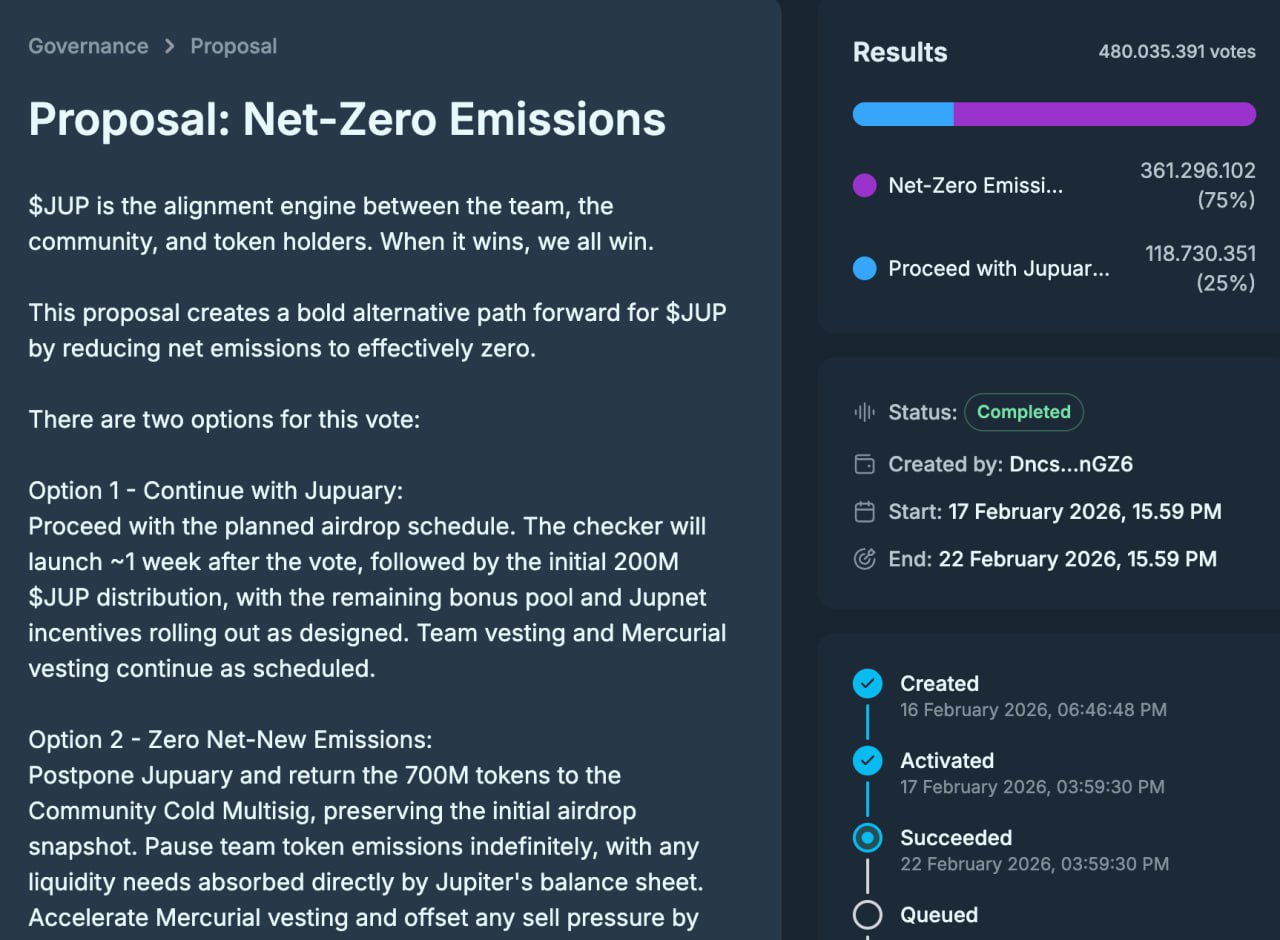Viewport: 1280px width, 940px height.
Task: Select the truncated Net-Zero Emissi... result label
Action: 975,186
